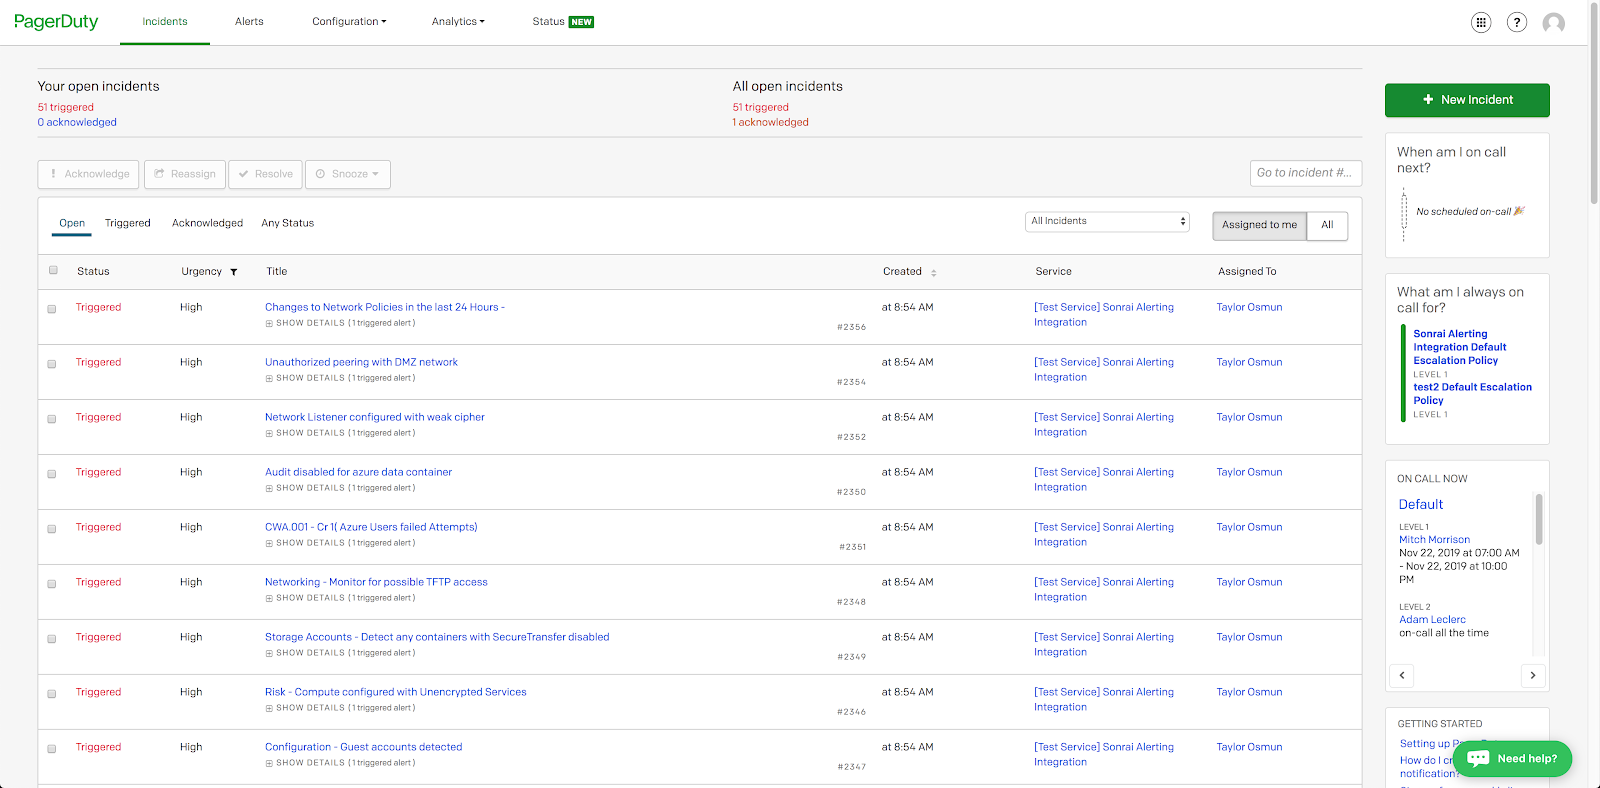This screenshot has width=1600, height=788.
Task: Click the PagerDuty logo
Action: [x=56, y=21]
